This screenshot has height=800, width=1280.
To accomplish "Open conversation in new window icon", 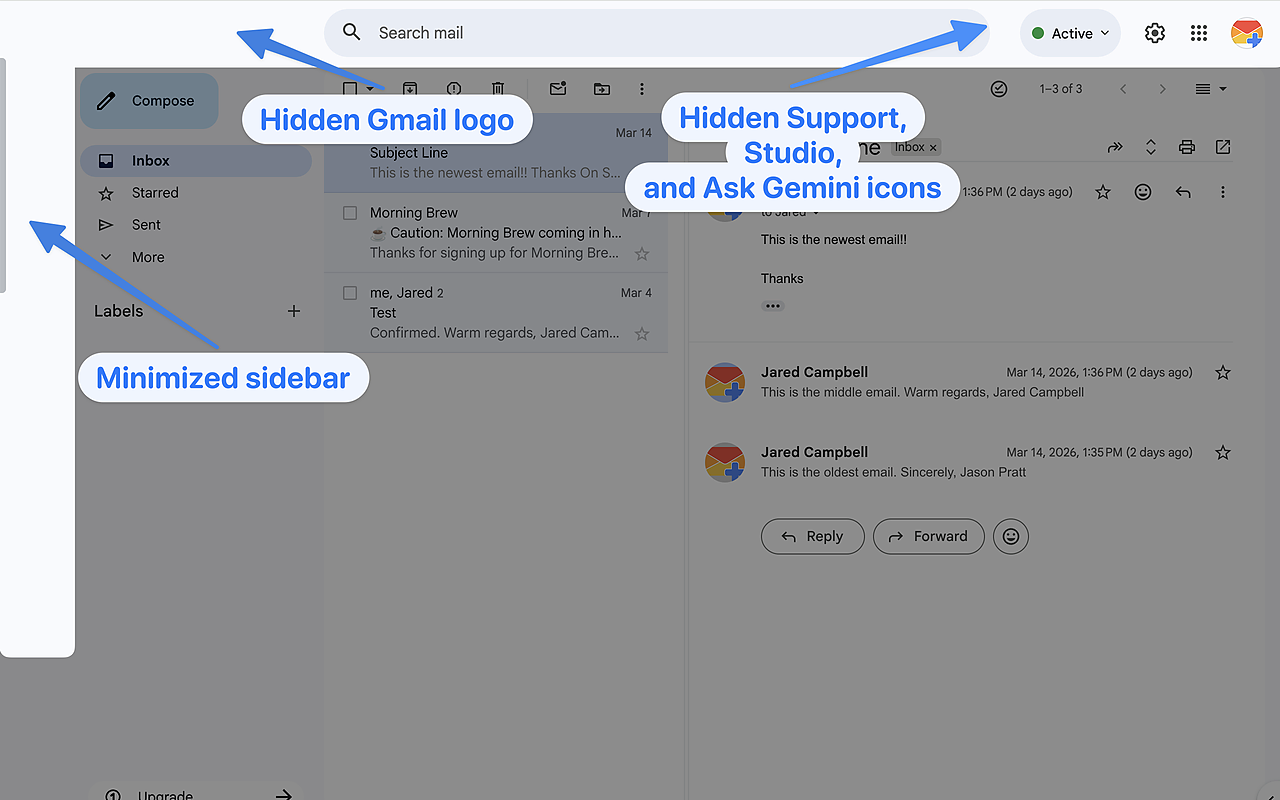I will [1222, 146].
